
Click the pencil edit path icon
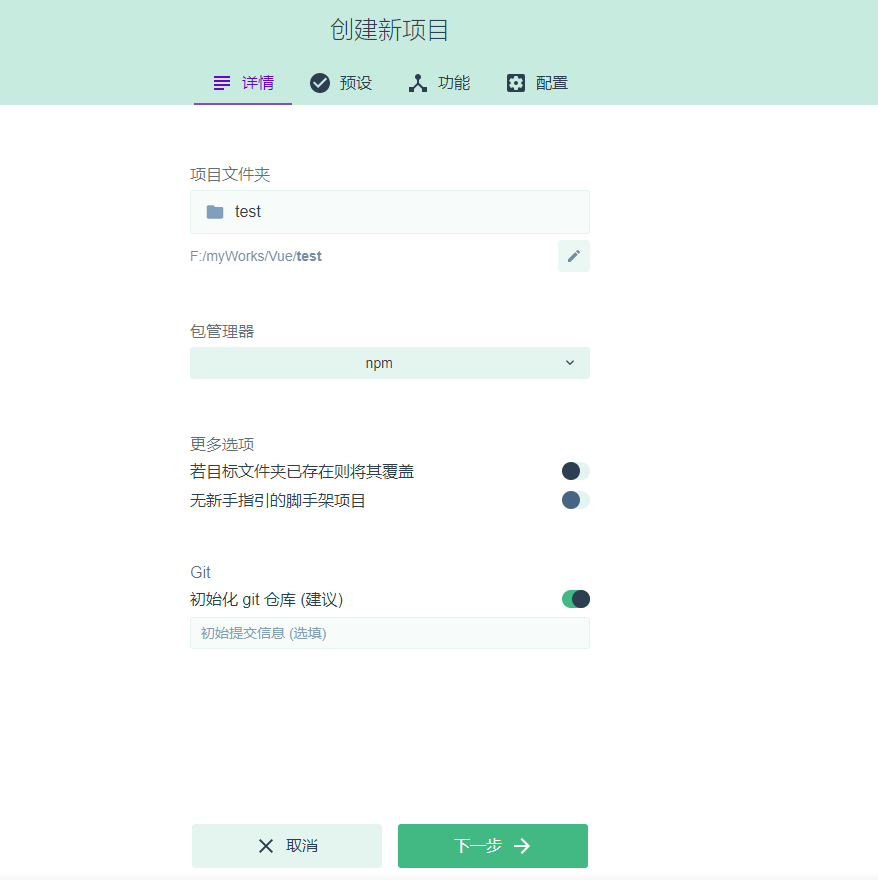(x=574, y=256)
